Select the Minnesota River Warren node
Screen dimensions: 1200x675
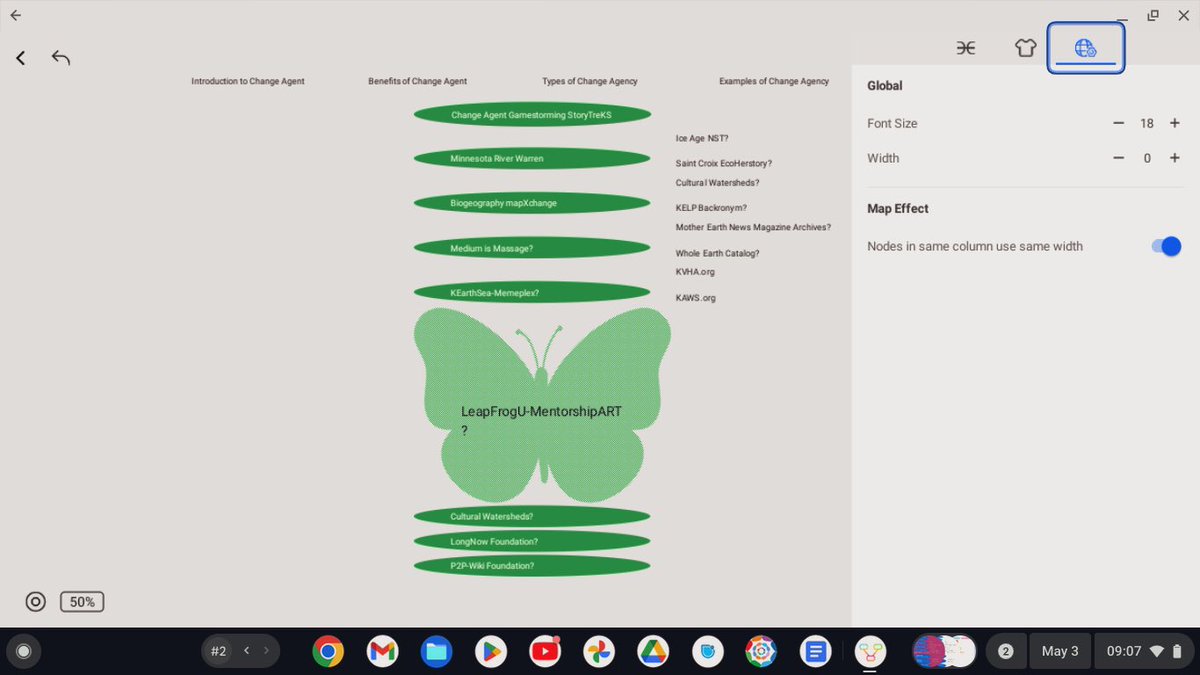tap(531, 158)
